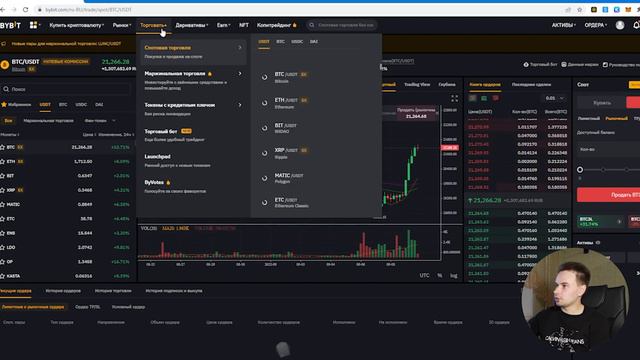Expand the Spot trading submenu arrow
Image resolution: width=640 pixels, height=360 pixels.
[240, 48]
